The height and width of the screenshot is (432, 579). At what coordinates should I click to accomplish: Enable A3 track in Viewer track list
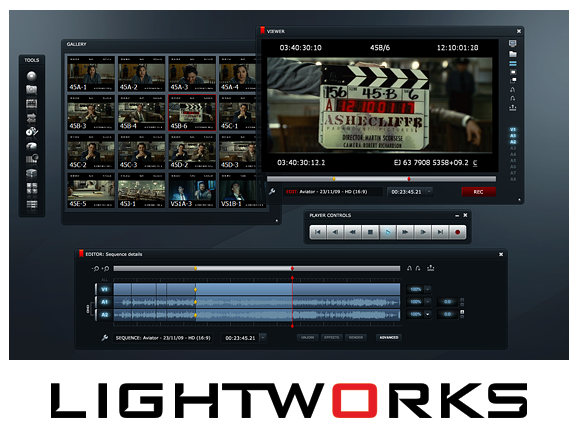click(513, 148)
